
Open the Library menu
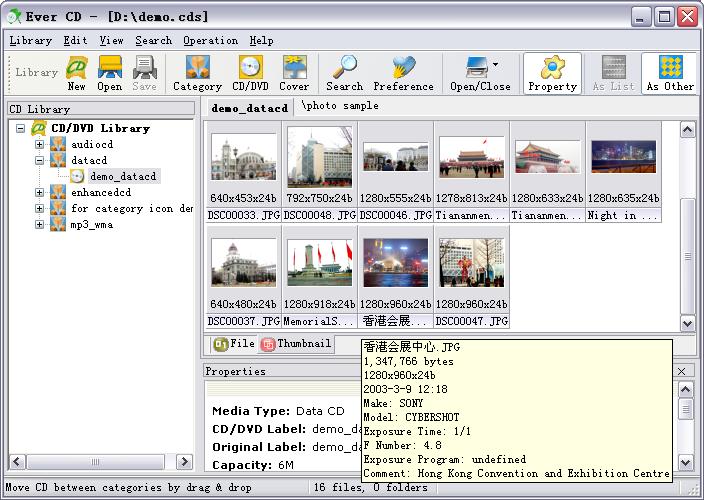point(31,41)
